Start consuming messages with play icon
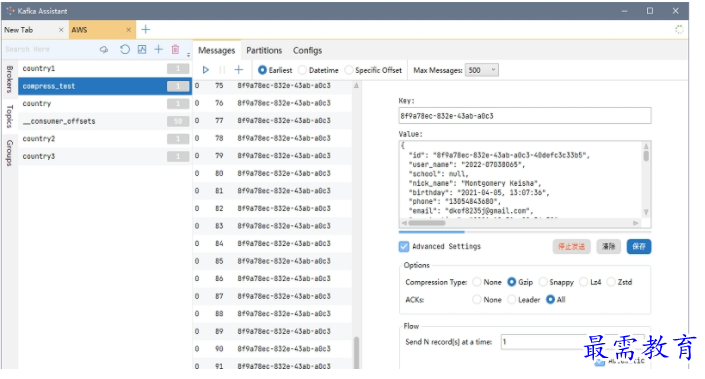Screen dimensions: 705x379 tap(205, 70)
